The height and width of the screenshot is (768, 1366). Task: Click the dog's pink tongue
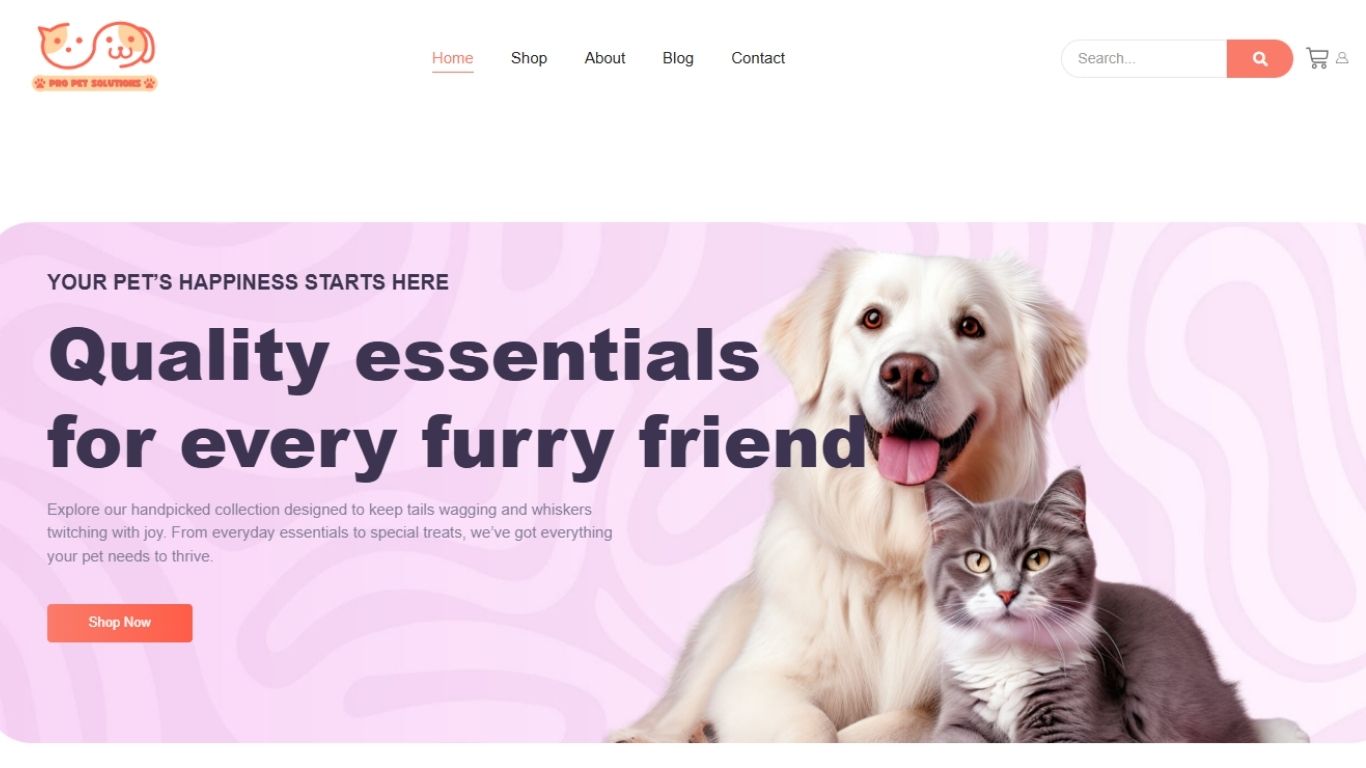point(908,458)
